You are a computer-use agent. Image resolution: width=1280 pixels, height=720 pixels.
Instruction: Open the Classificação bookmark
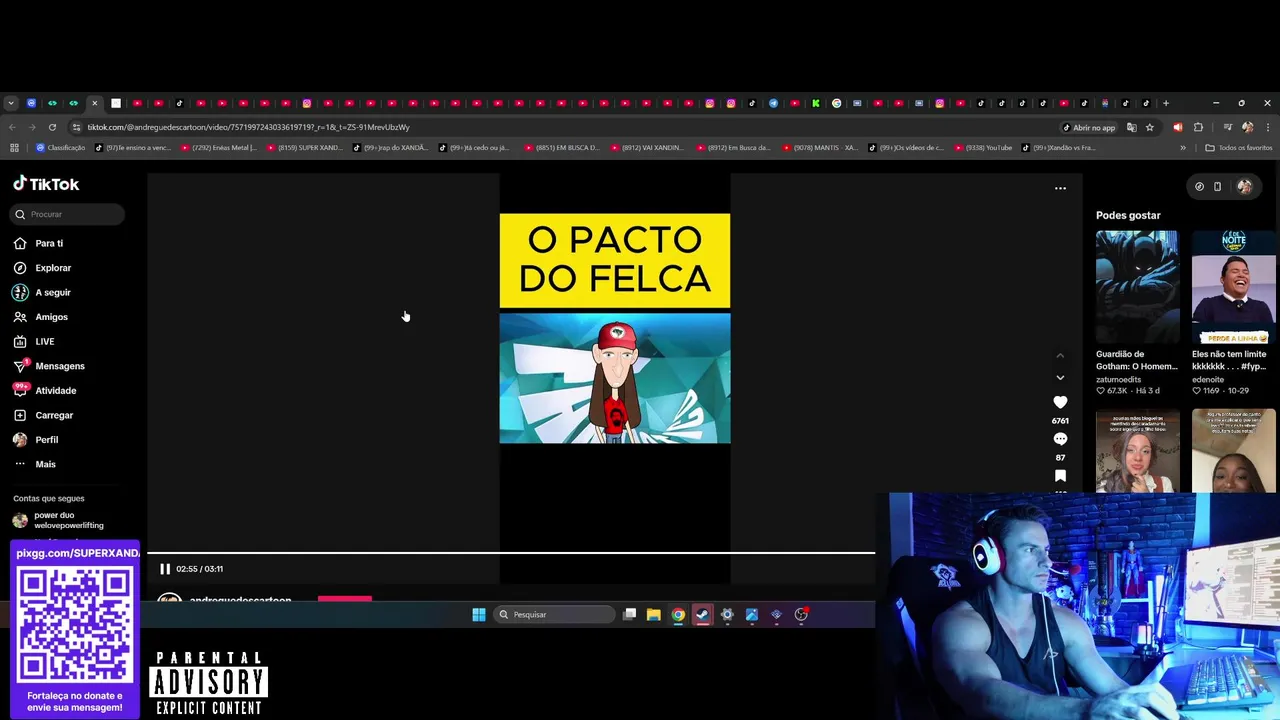point(61,148)
